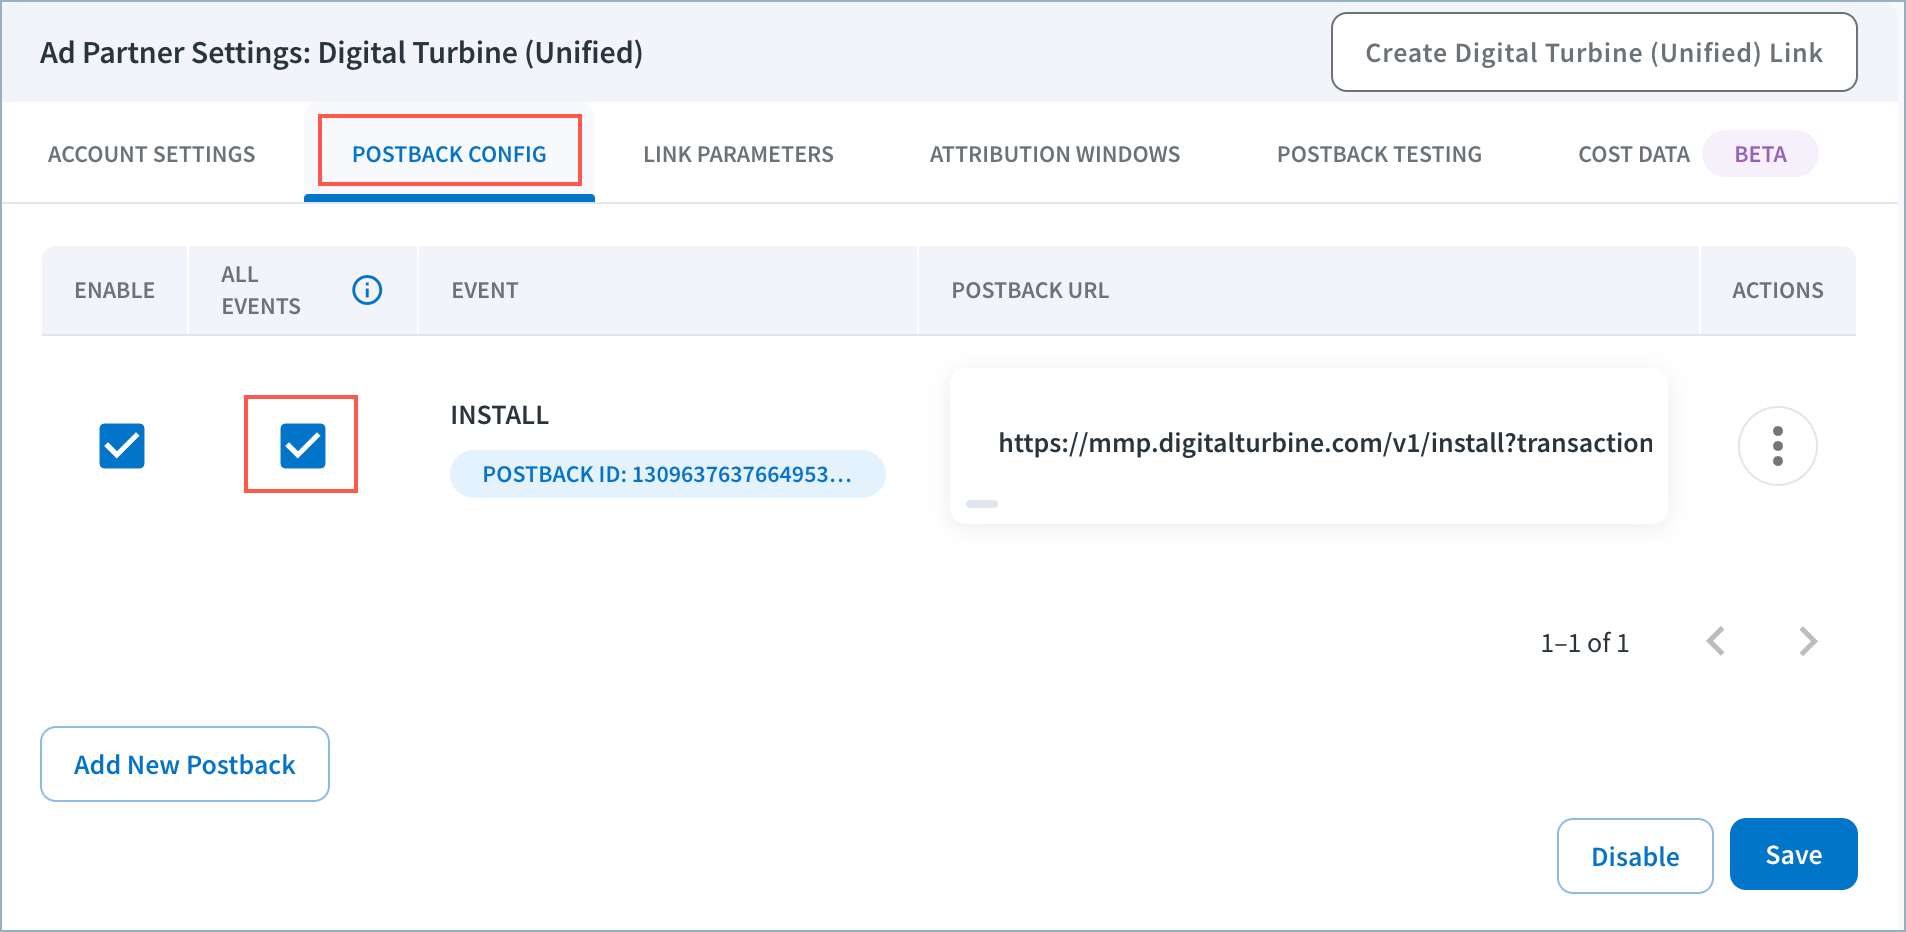Image resolution: width=1906 pixels, height=932 pixels.
Task: Click the '1–1 of 1' pagination text
Action: click(x=1584, y=643)
